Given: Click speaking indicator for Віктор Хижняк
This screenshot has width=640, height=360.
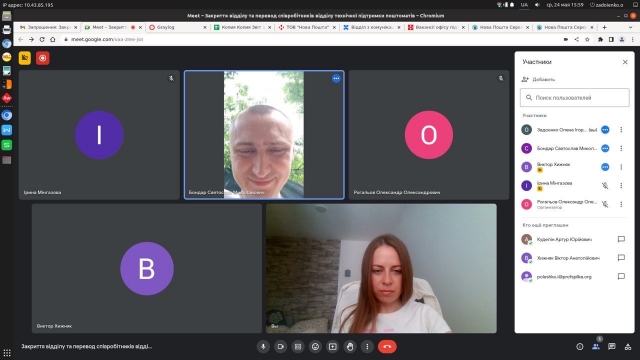Looking at the screenshot, I should [x=605, y=167].
